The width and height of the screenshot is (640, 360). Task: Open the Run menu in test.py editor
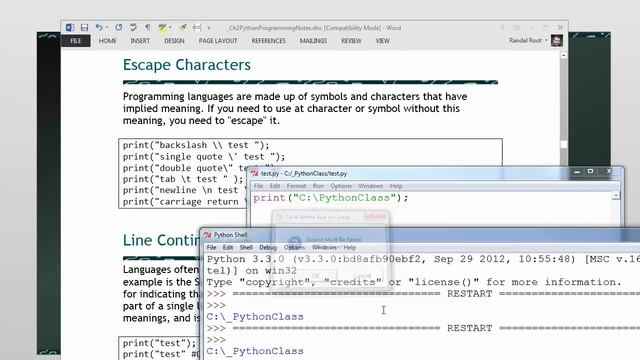[318, 186]
